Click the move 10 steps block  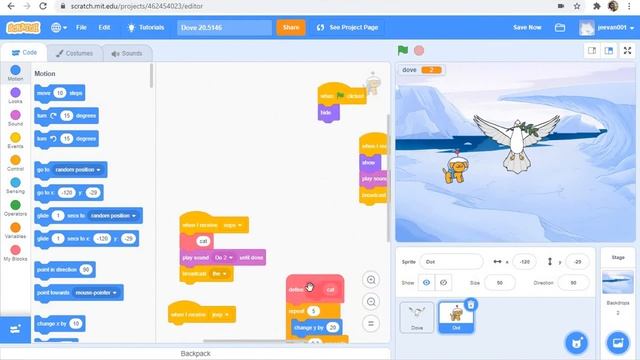tap(60, 93)
